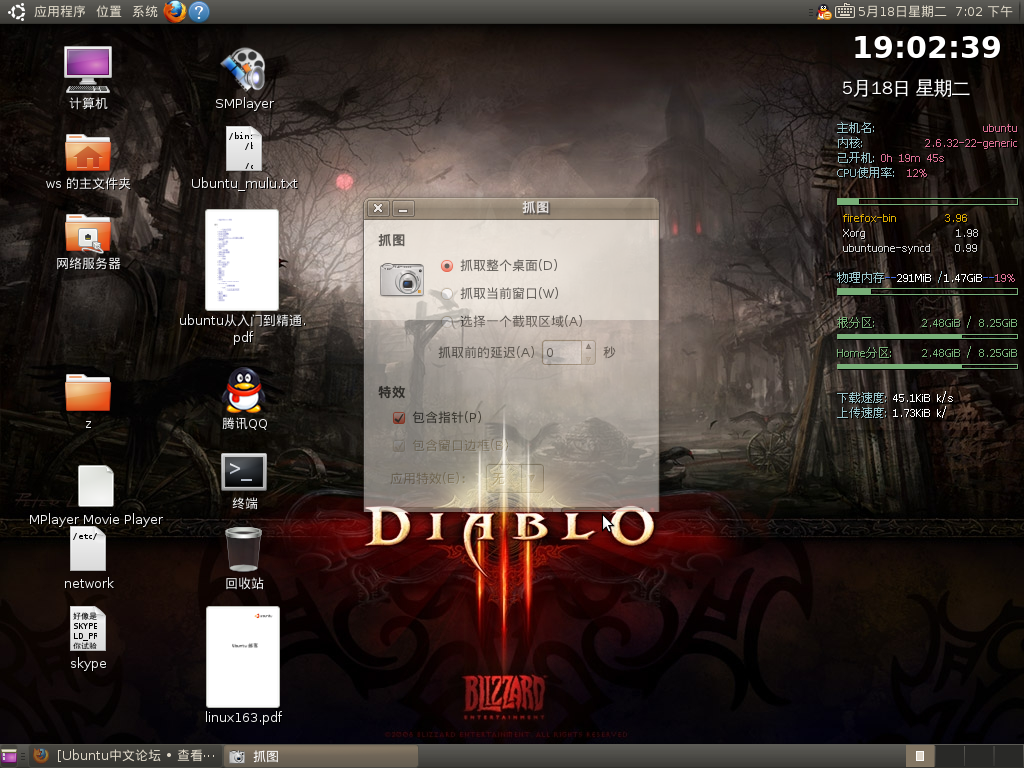Open 系统 system menu
Image resolution: width=1024 pixels, height=768 pixels.
[x=145, y=12]
